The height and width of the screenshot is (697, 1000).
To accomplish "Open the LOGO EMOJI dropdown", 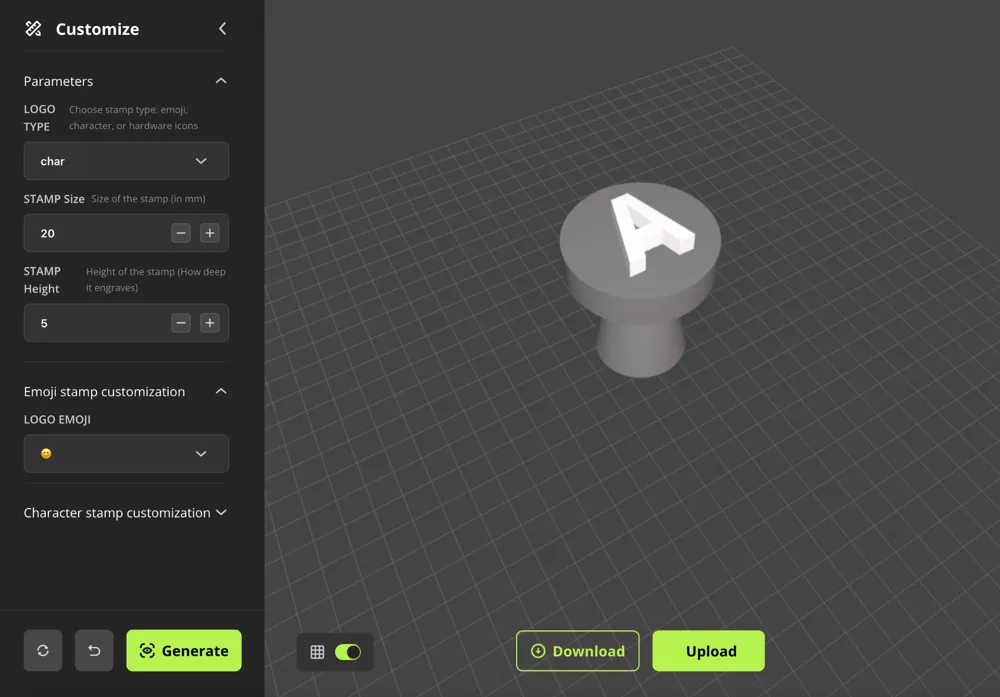I will (x=126, y=454).
